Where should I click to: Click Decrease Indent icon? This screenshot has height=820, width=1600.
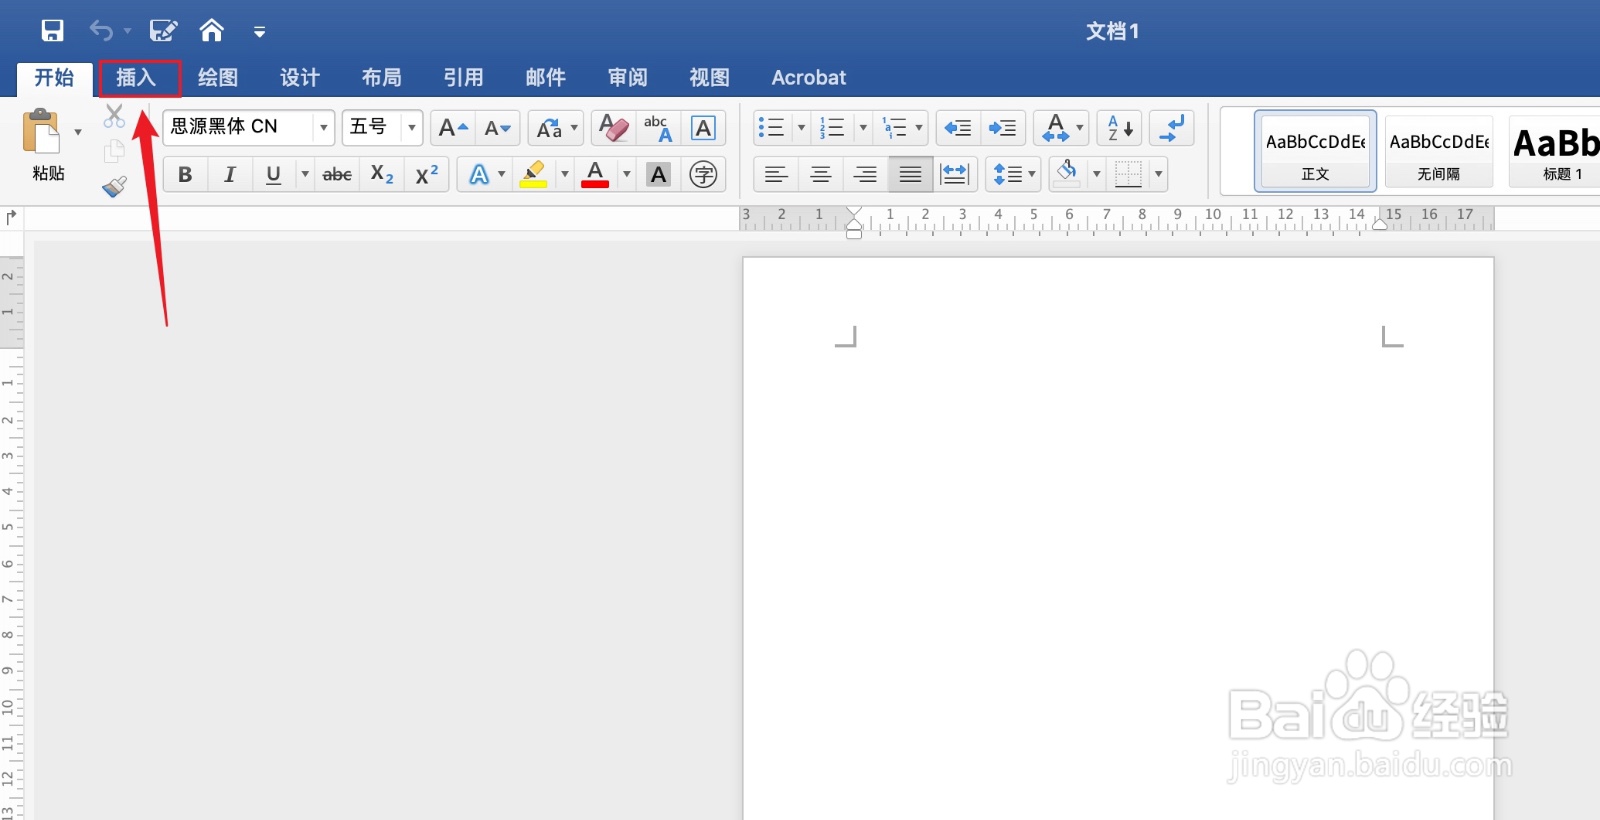pos(958,127)
